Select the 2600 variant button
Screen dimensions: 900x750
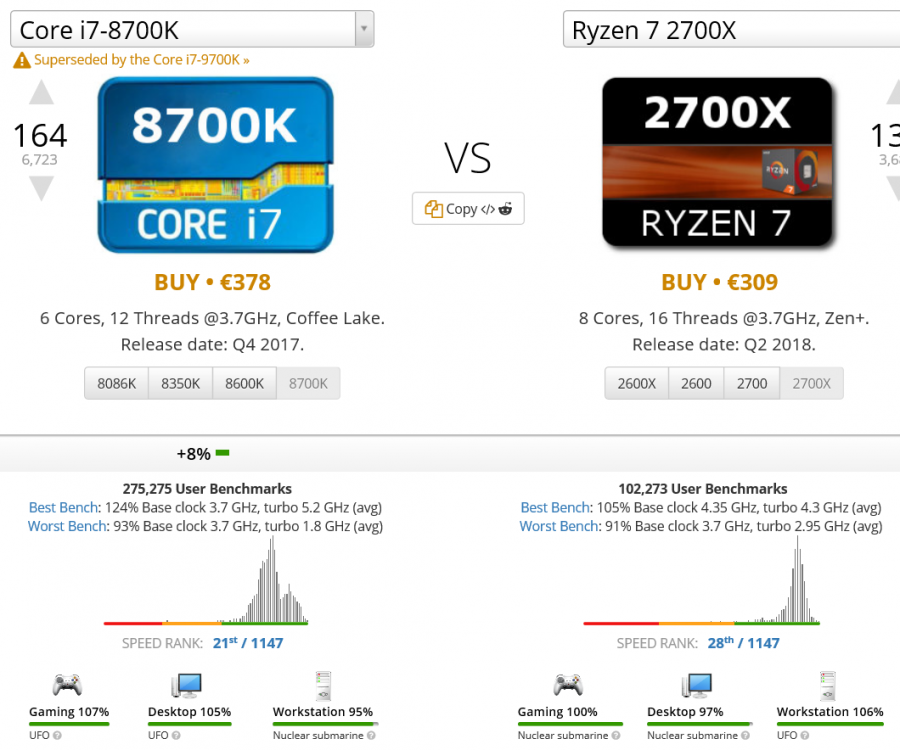696,383
